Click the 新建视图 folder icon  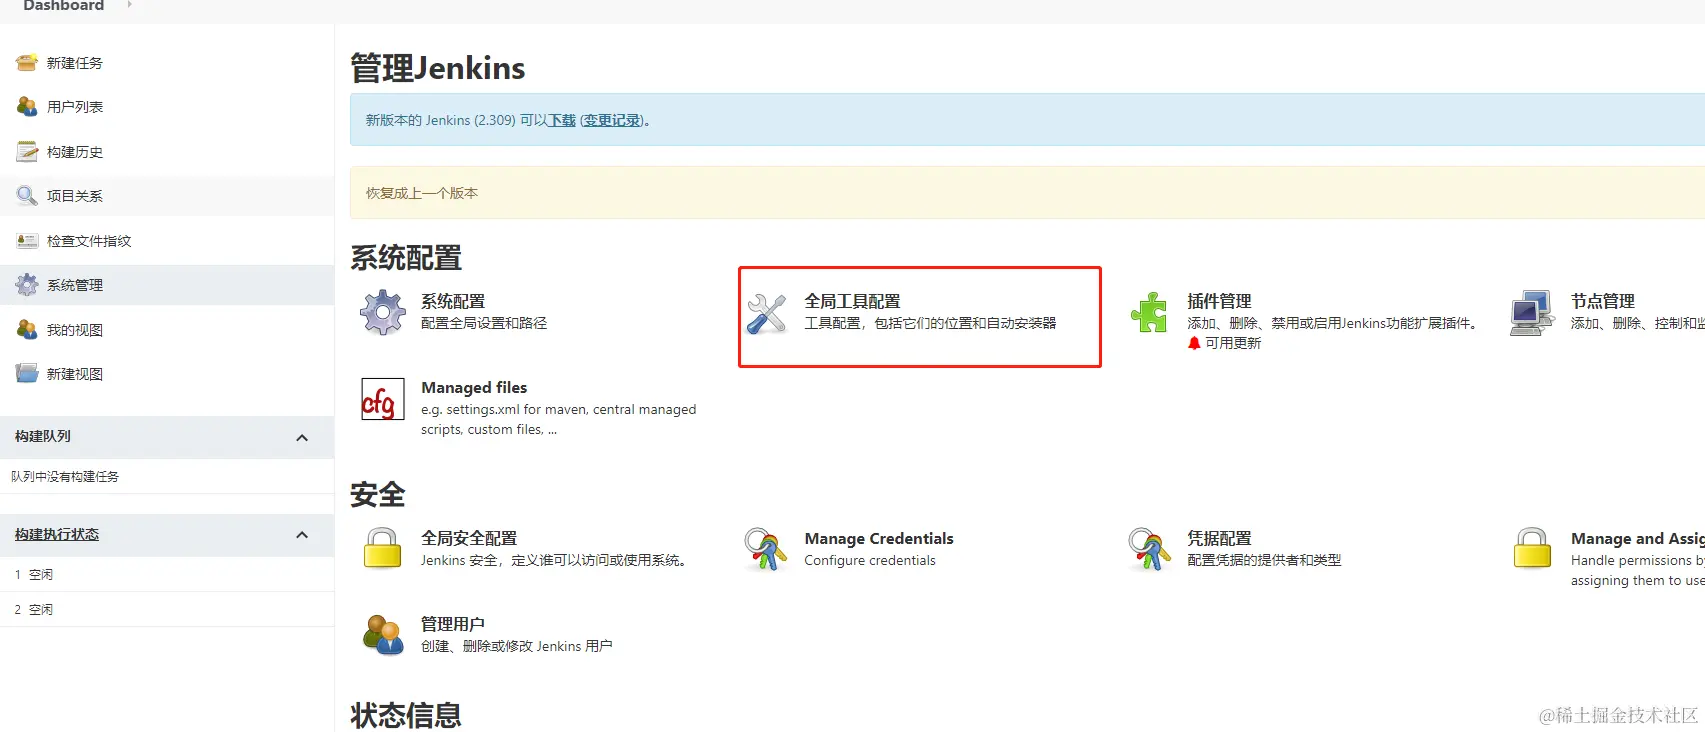tap(27, 373)
